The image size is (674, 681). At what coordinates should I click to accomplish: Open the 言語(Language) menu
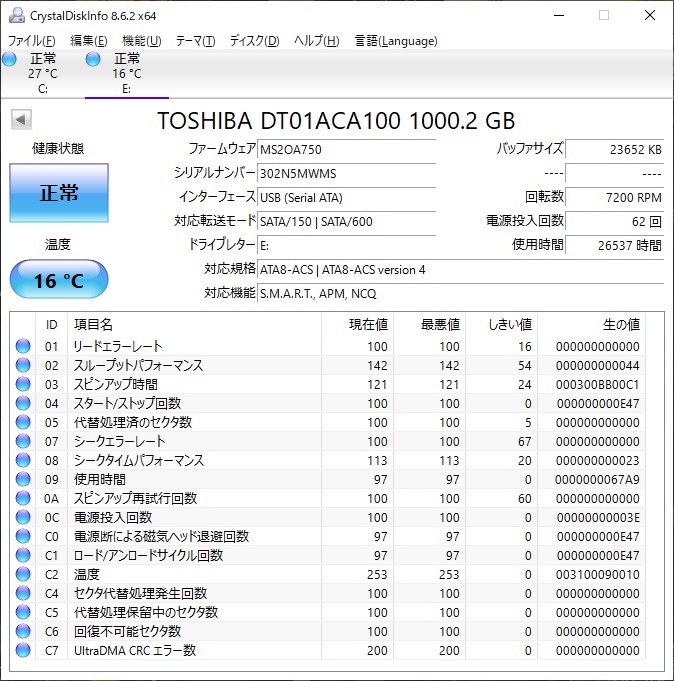[x=396, y=41]
